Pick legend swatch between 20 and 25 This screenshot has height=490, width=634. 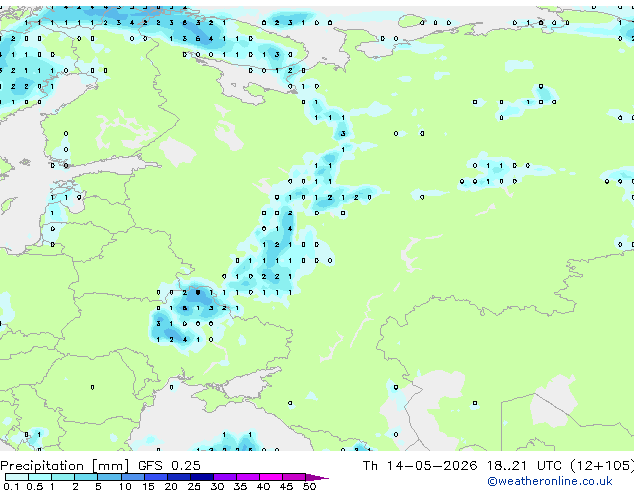pos(178,477)
